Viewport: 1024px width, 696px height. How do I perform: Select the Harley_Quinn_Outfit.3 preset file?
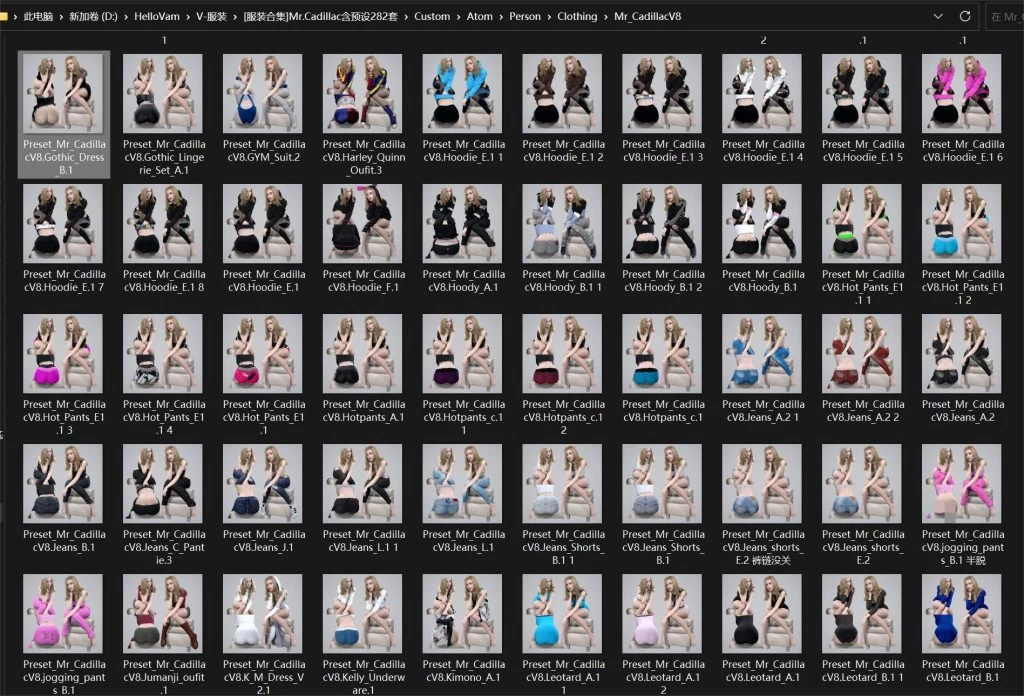pos(362,93)
